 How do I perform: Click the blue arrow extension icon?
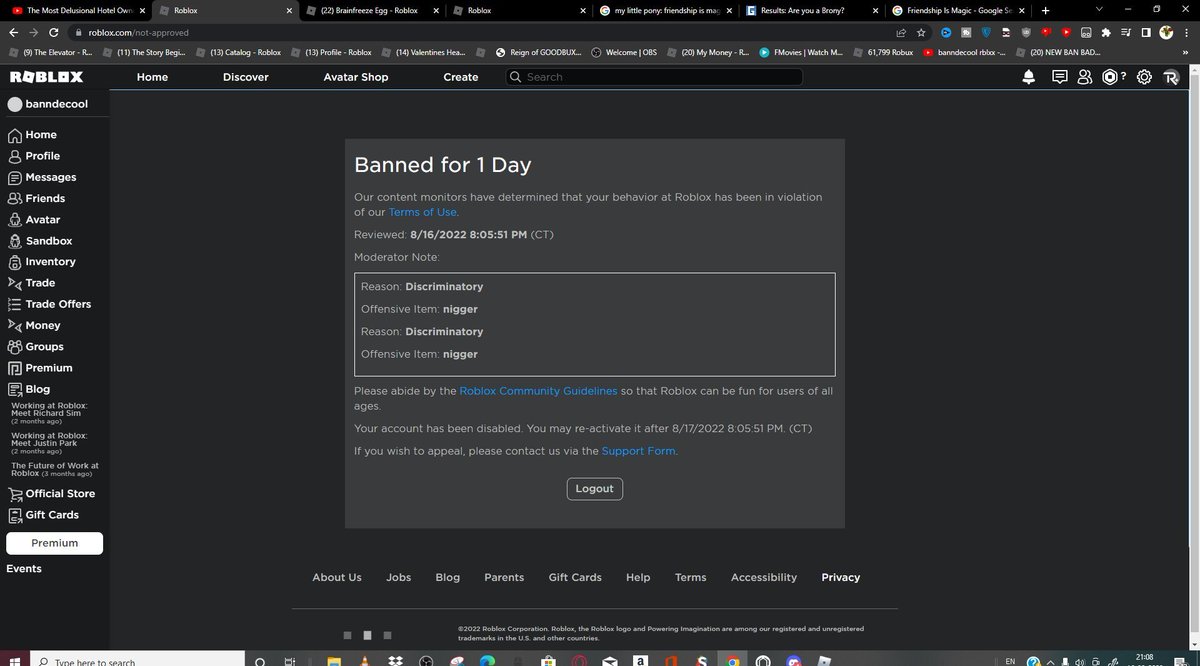coord(946,32)
